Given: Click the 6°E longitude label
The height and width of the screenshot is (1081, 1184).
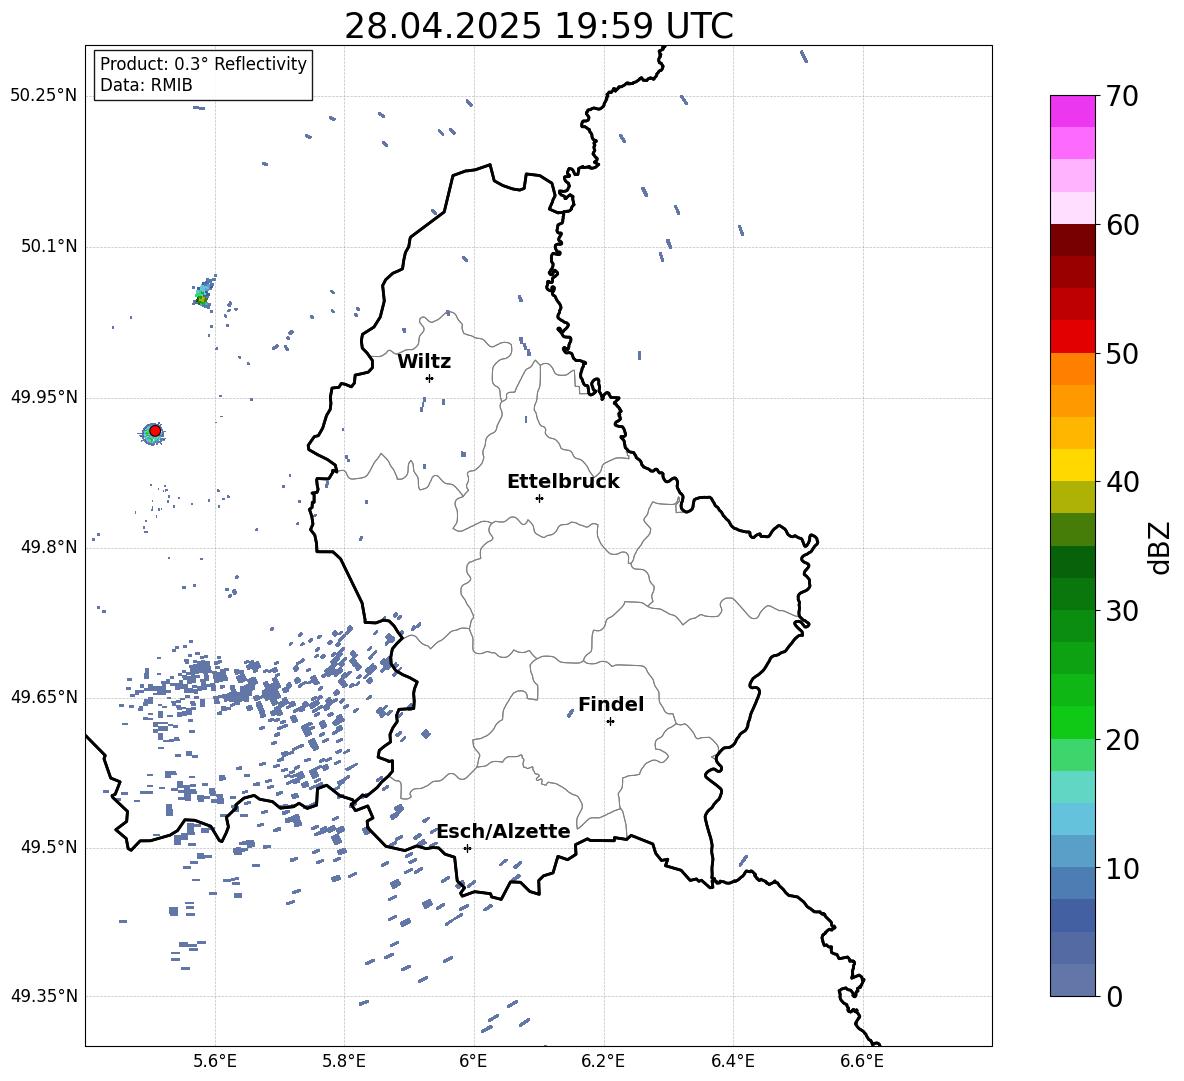Looking at the screenshot, I should [x=473, y=1062].
